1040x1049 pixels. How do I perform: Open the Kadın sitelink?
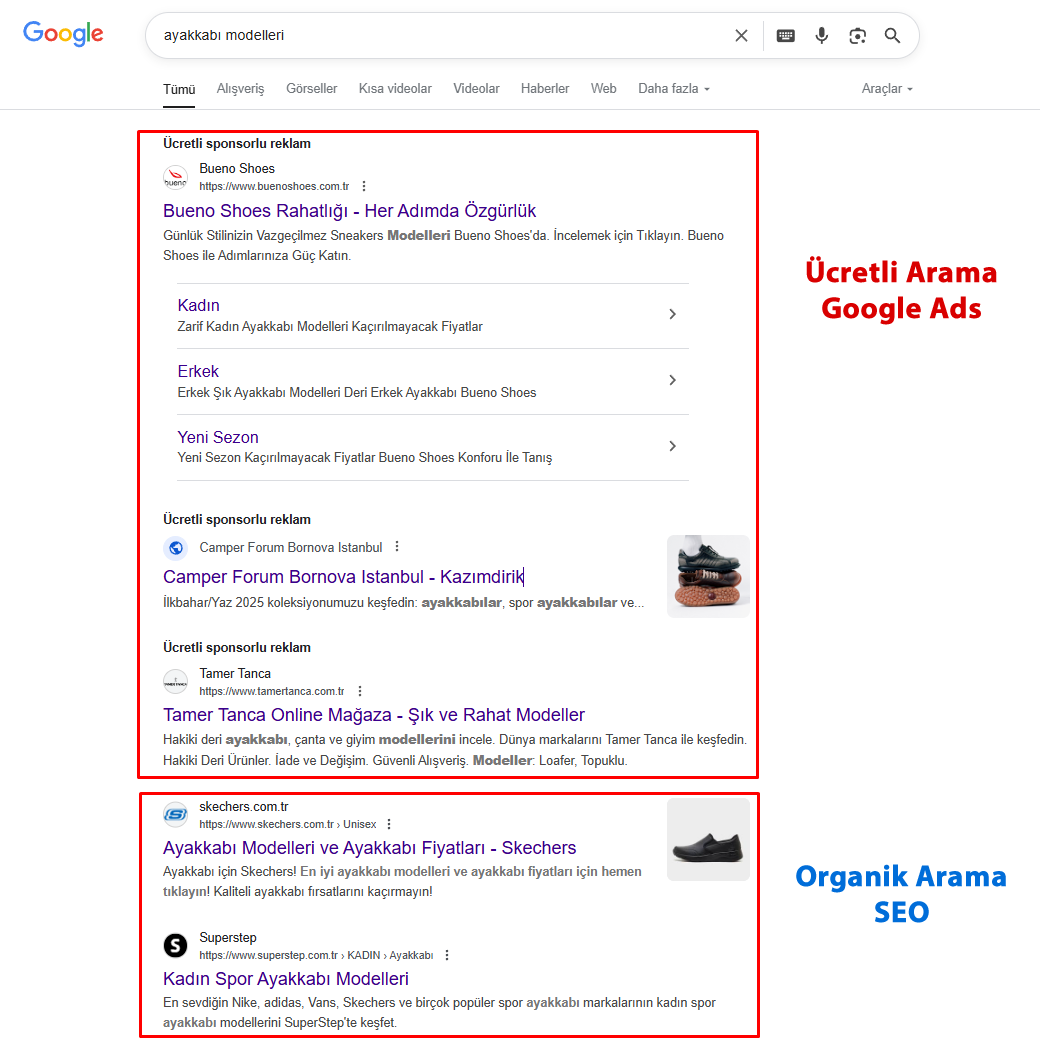[x=199, y=305]
